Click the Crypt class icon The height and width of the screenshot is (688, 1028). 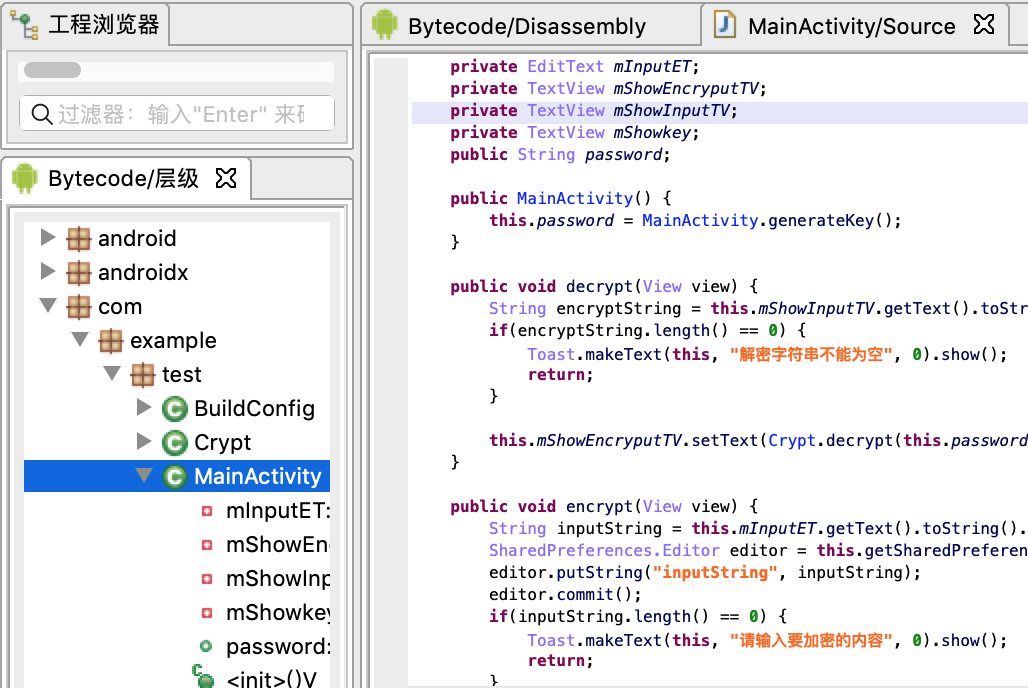pos(174,443)
